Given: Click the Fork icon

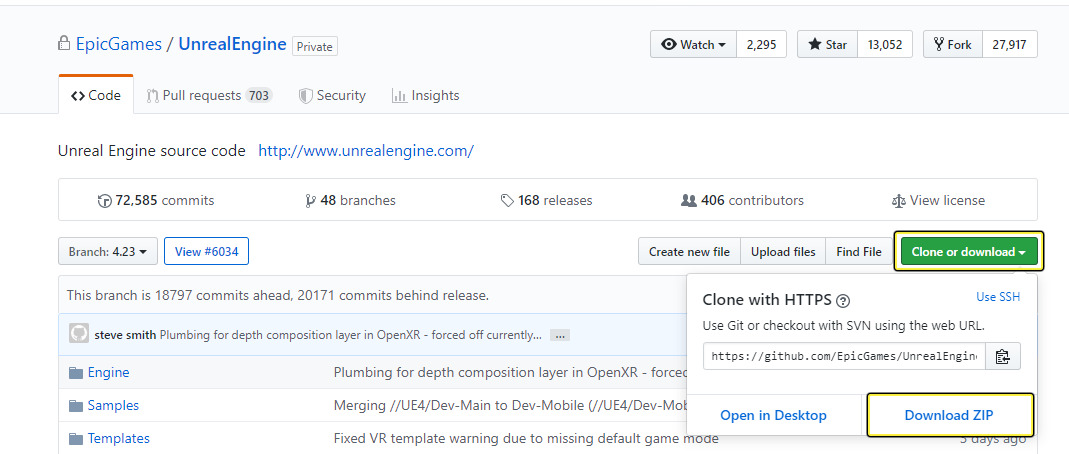Looking at the screenshot, I should tap(939, 44).
